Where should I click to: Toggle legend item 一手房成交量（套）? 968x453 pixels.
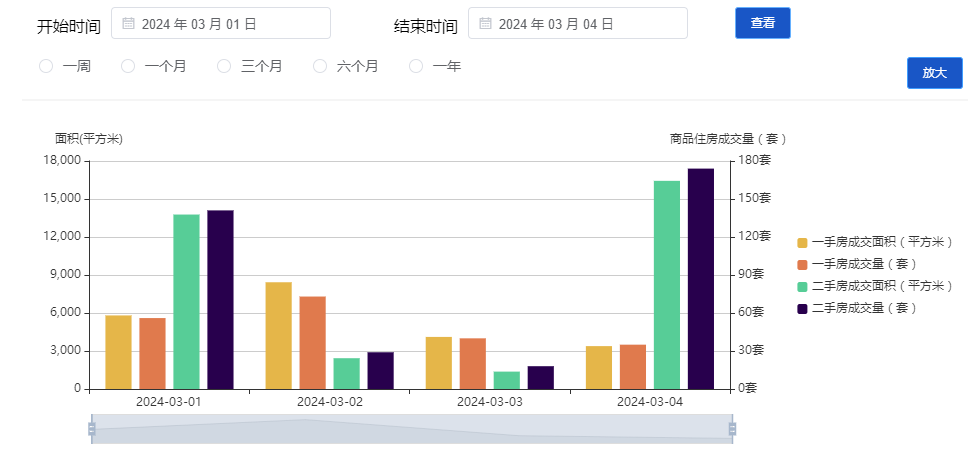click(857, 264)
